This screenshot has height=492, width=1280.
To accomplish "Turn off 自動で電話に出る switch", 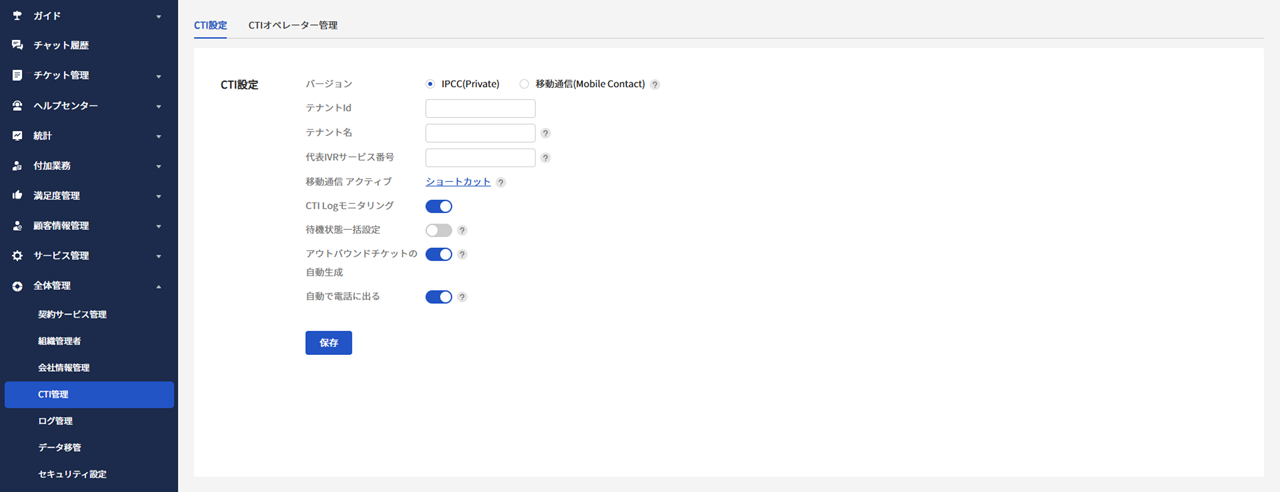I will pyautogui.click(x=439, y=297).
